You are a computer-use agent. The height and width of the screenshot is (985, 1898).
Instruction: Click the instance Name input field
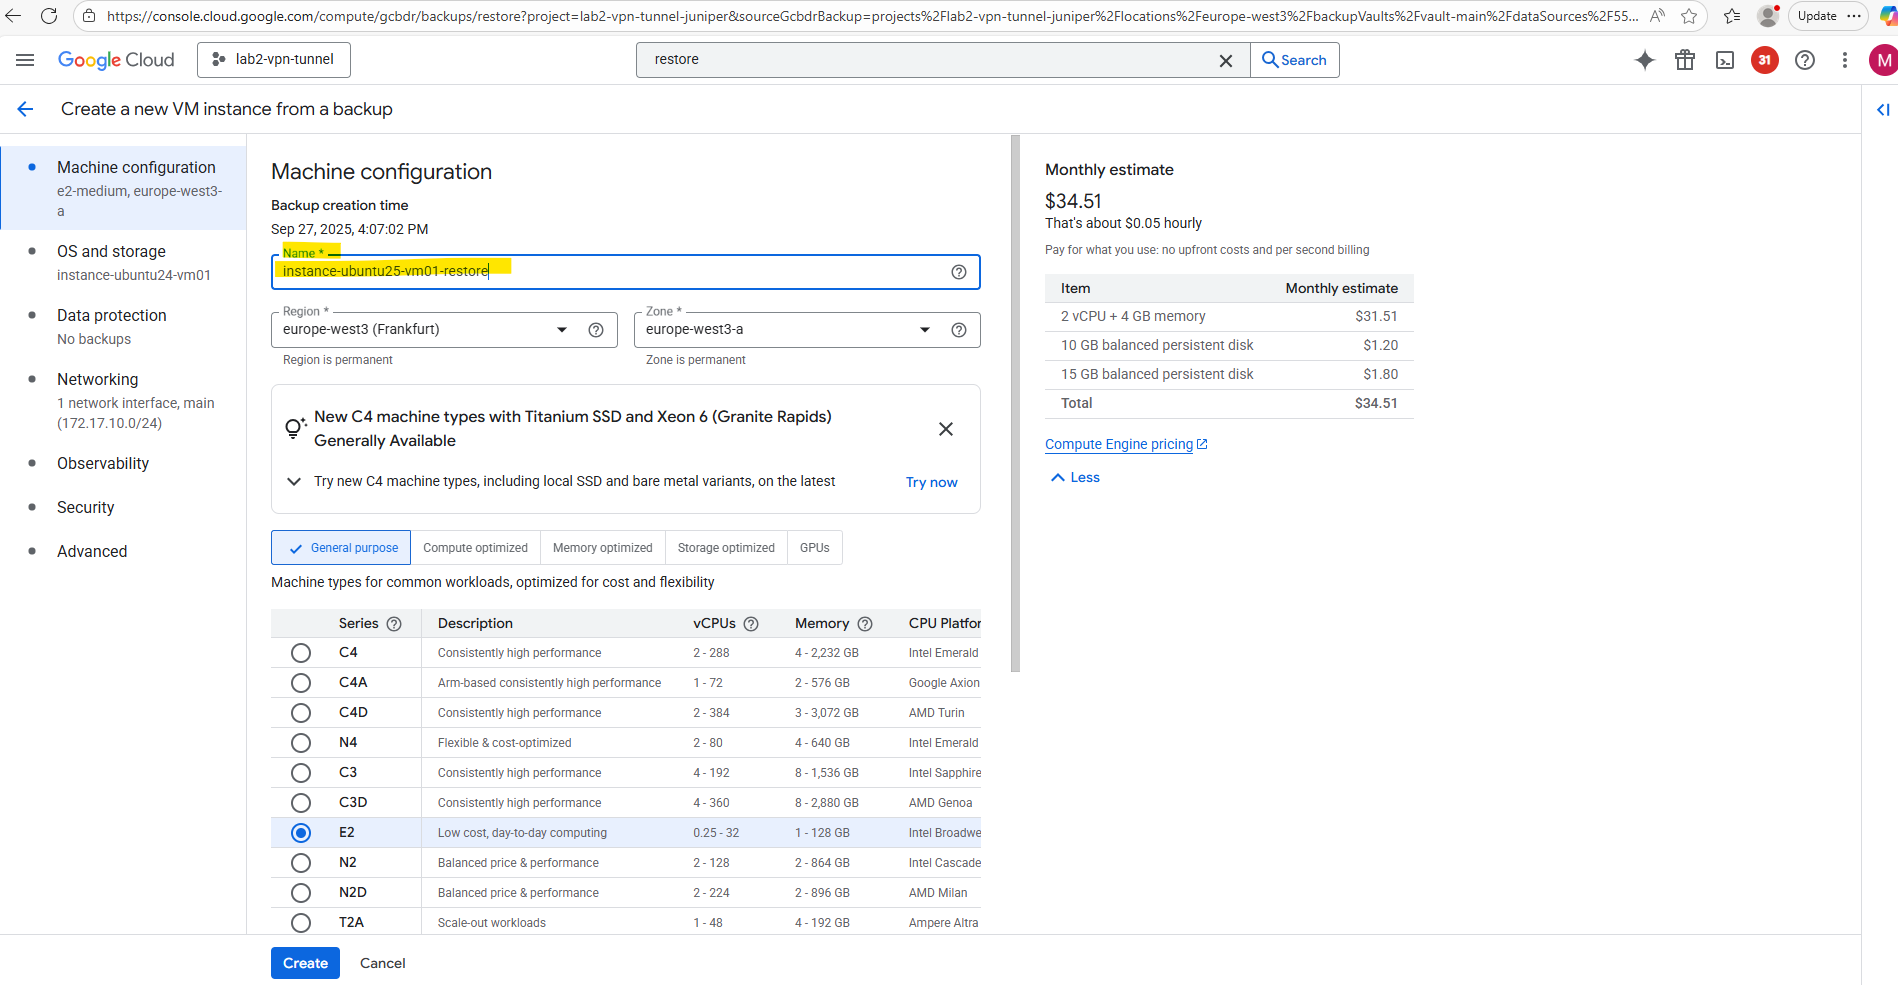click(x=610, y=272)
